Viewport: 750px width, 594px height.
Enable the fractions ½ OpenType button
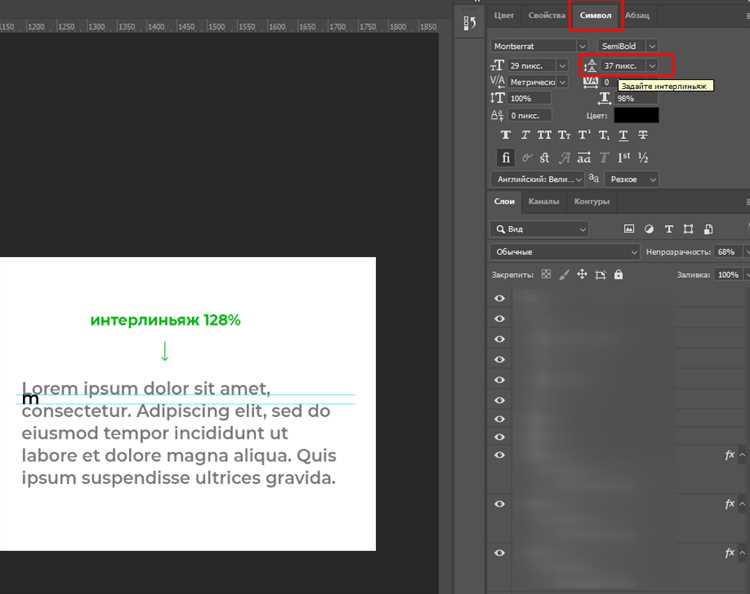pos(643,158)
